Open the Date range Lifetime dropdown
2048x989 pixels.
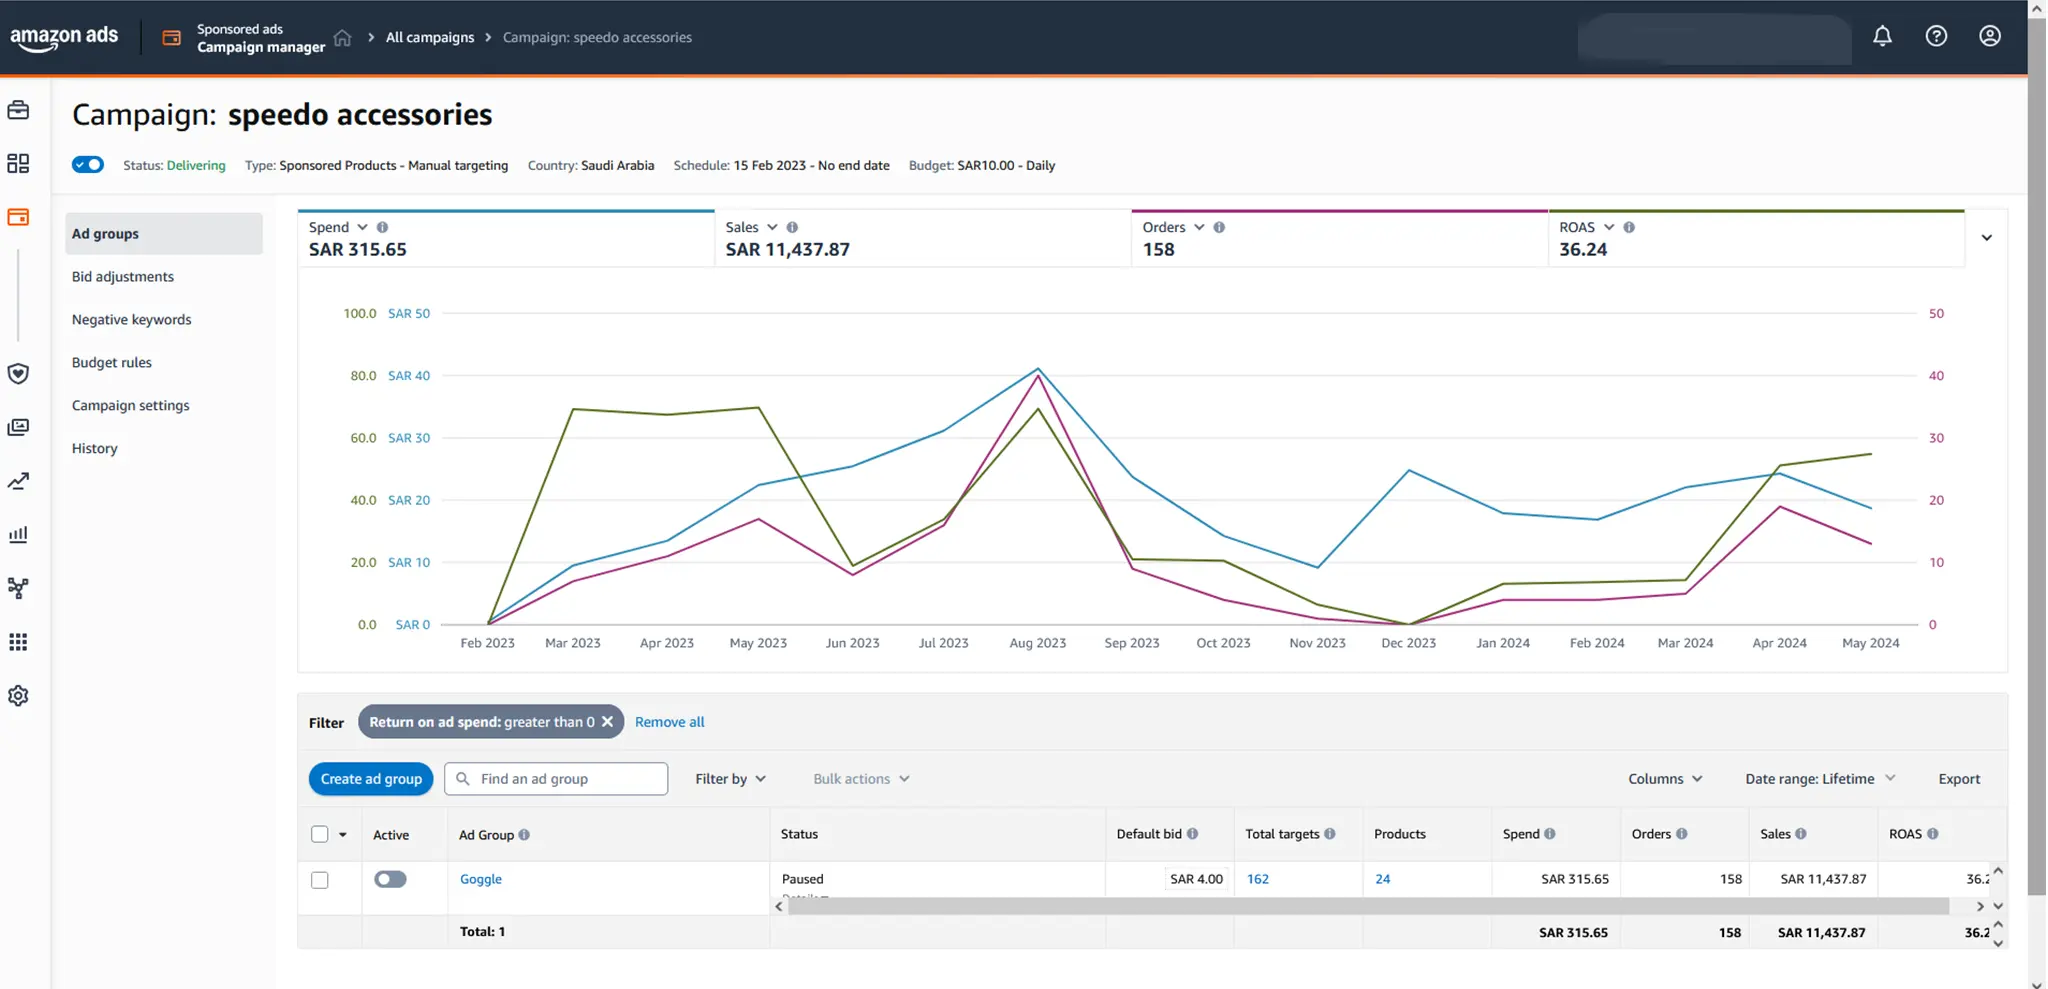(x=1819, y=779)
